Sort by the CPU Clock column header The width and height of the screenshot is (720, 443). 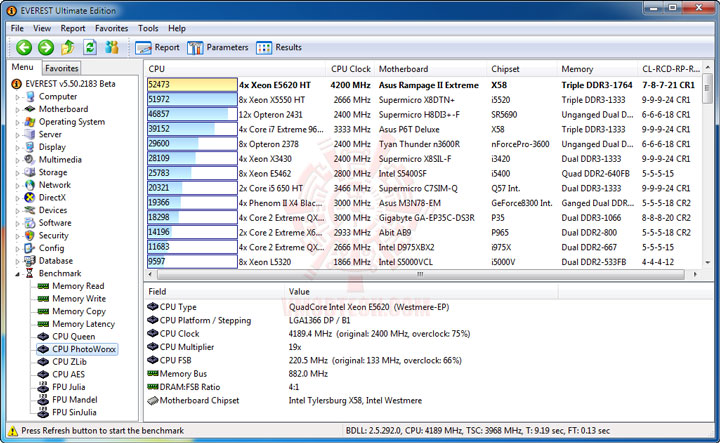click(350, 69)
